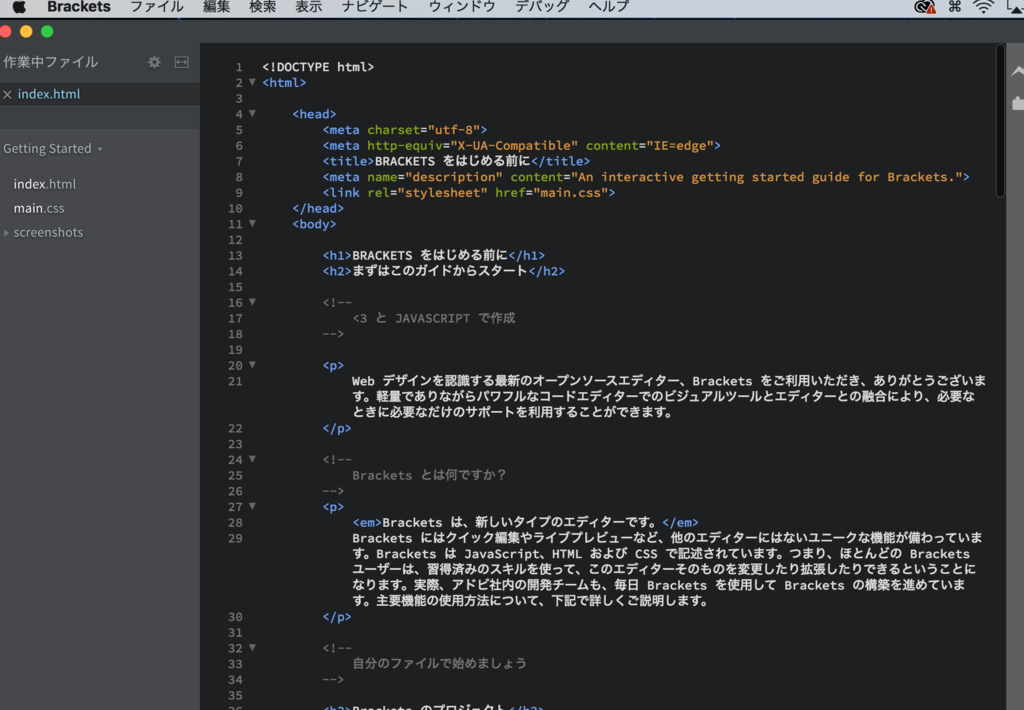Click line number 9 in the gutter

tap(239, 193)
